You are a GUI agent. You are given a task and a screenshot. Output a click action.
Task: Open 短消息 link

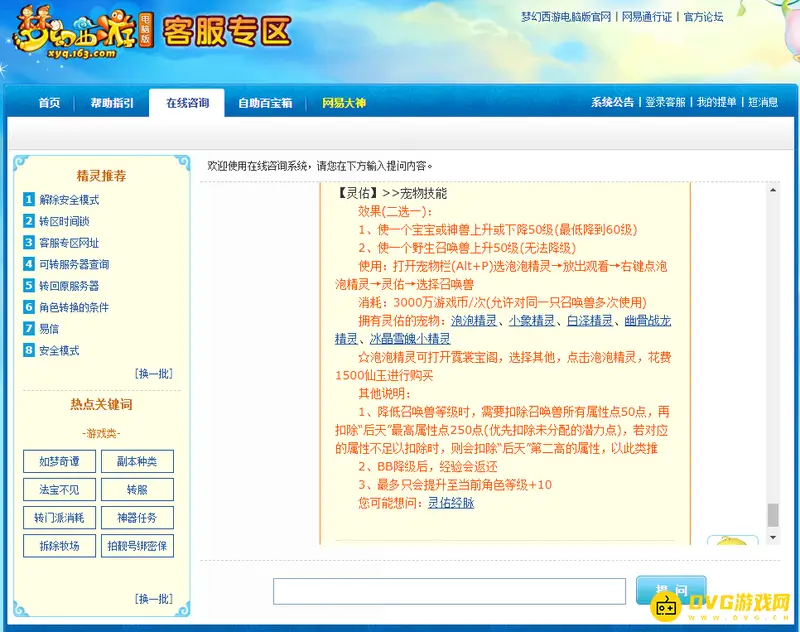[x=763, y=102]
